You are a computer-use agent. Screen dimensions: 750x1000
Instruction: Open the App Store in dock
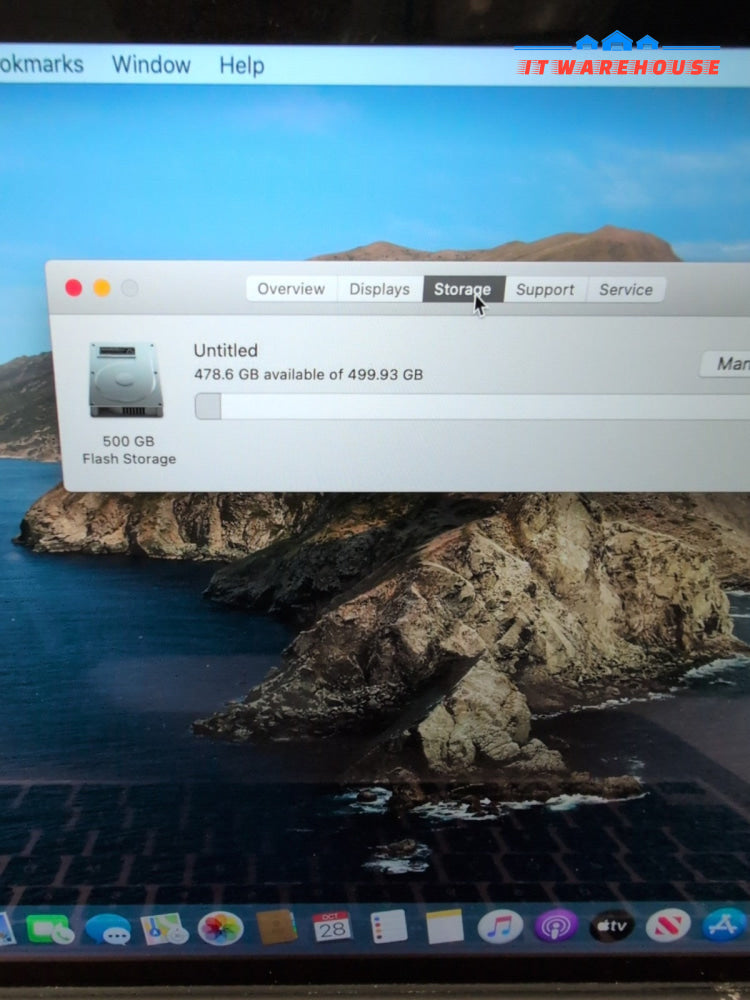click(724, 924)
